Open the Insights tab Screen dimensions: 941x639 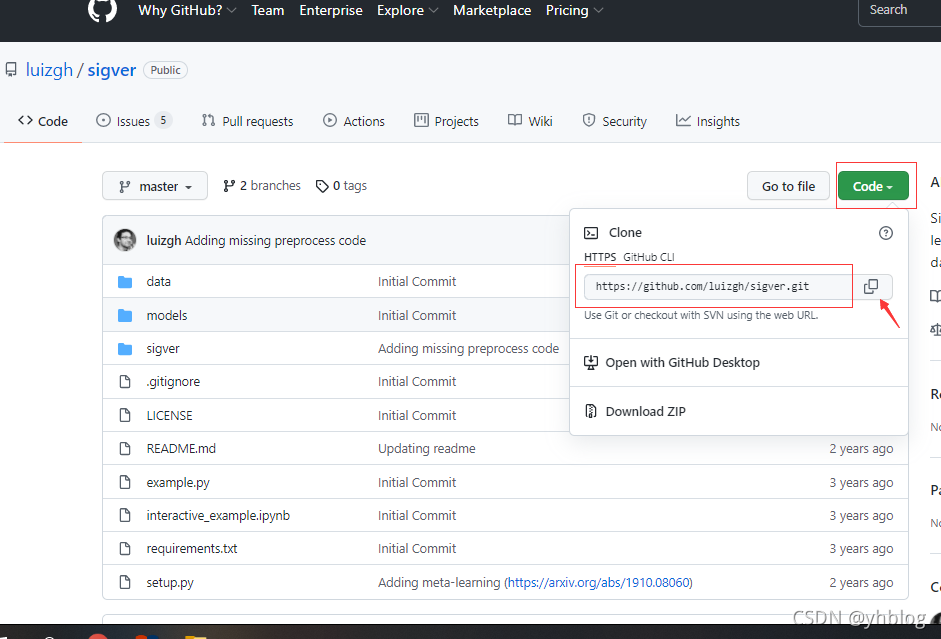point(708,121)
